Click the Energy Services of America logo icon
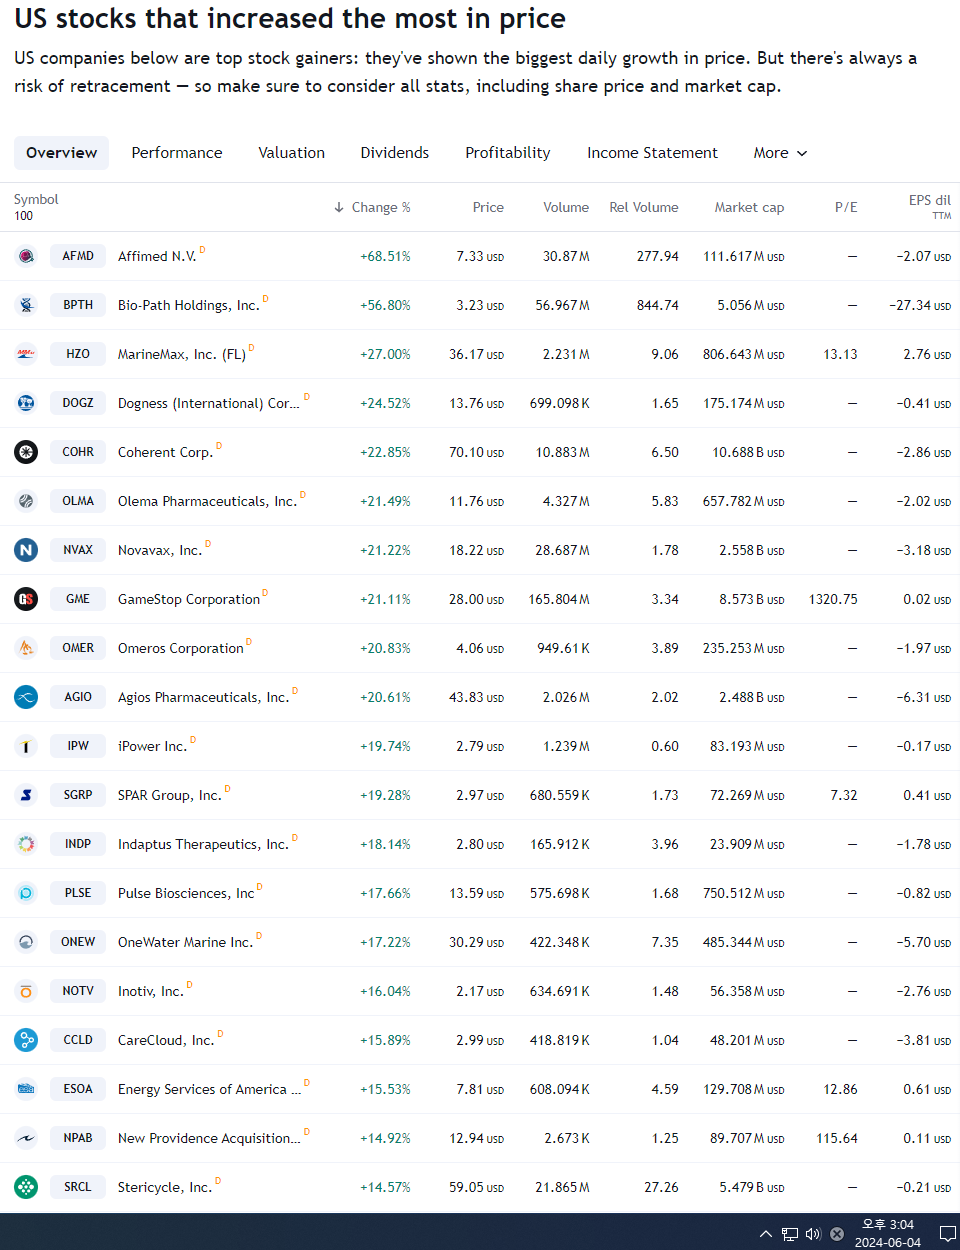This screenshot has width=960, height=1250. [x=26, y=1089]
